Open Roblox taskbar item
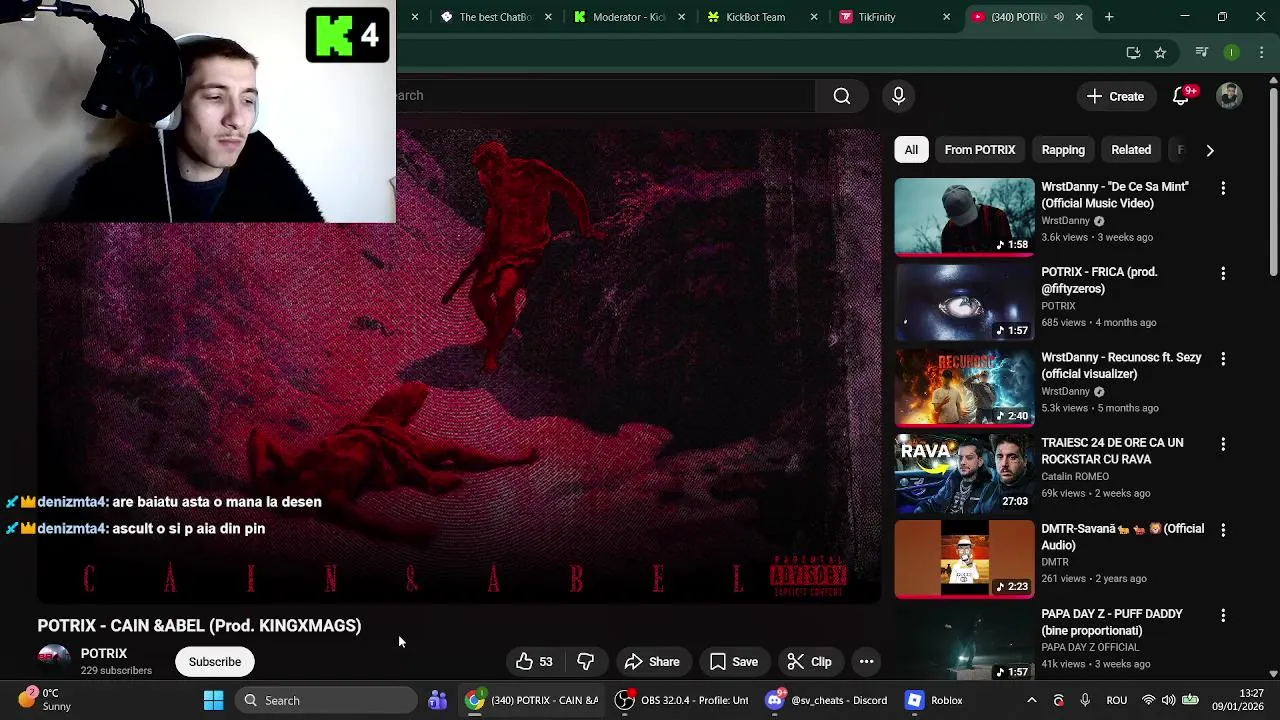This screenshot has width=1280, height=720. click(936, 700)
